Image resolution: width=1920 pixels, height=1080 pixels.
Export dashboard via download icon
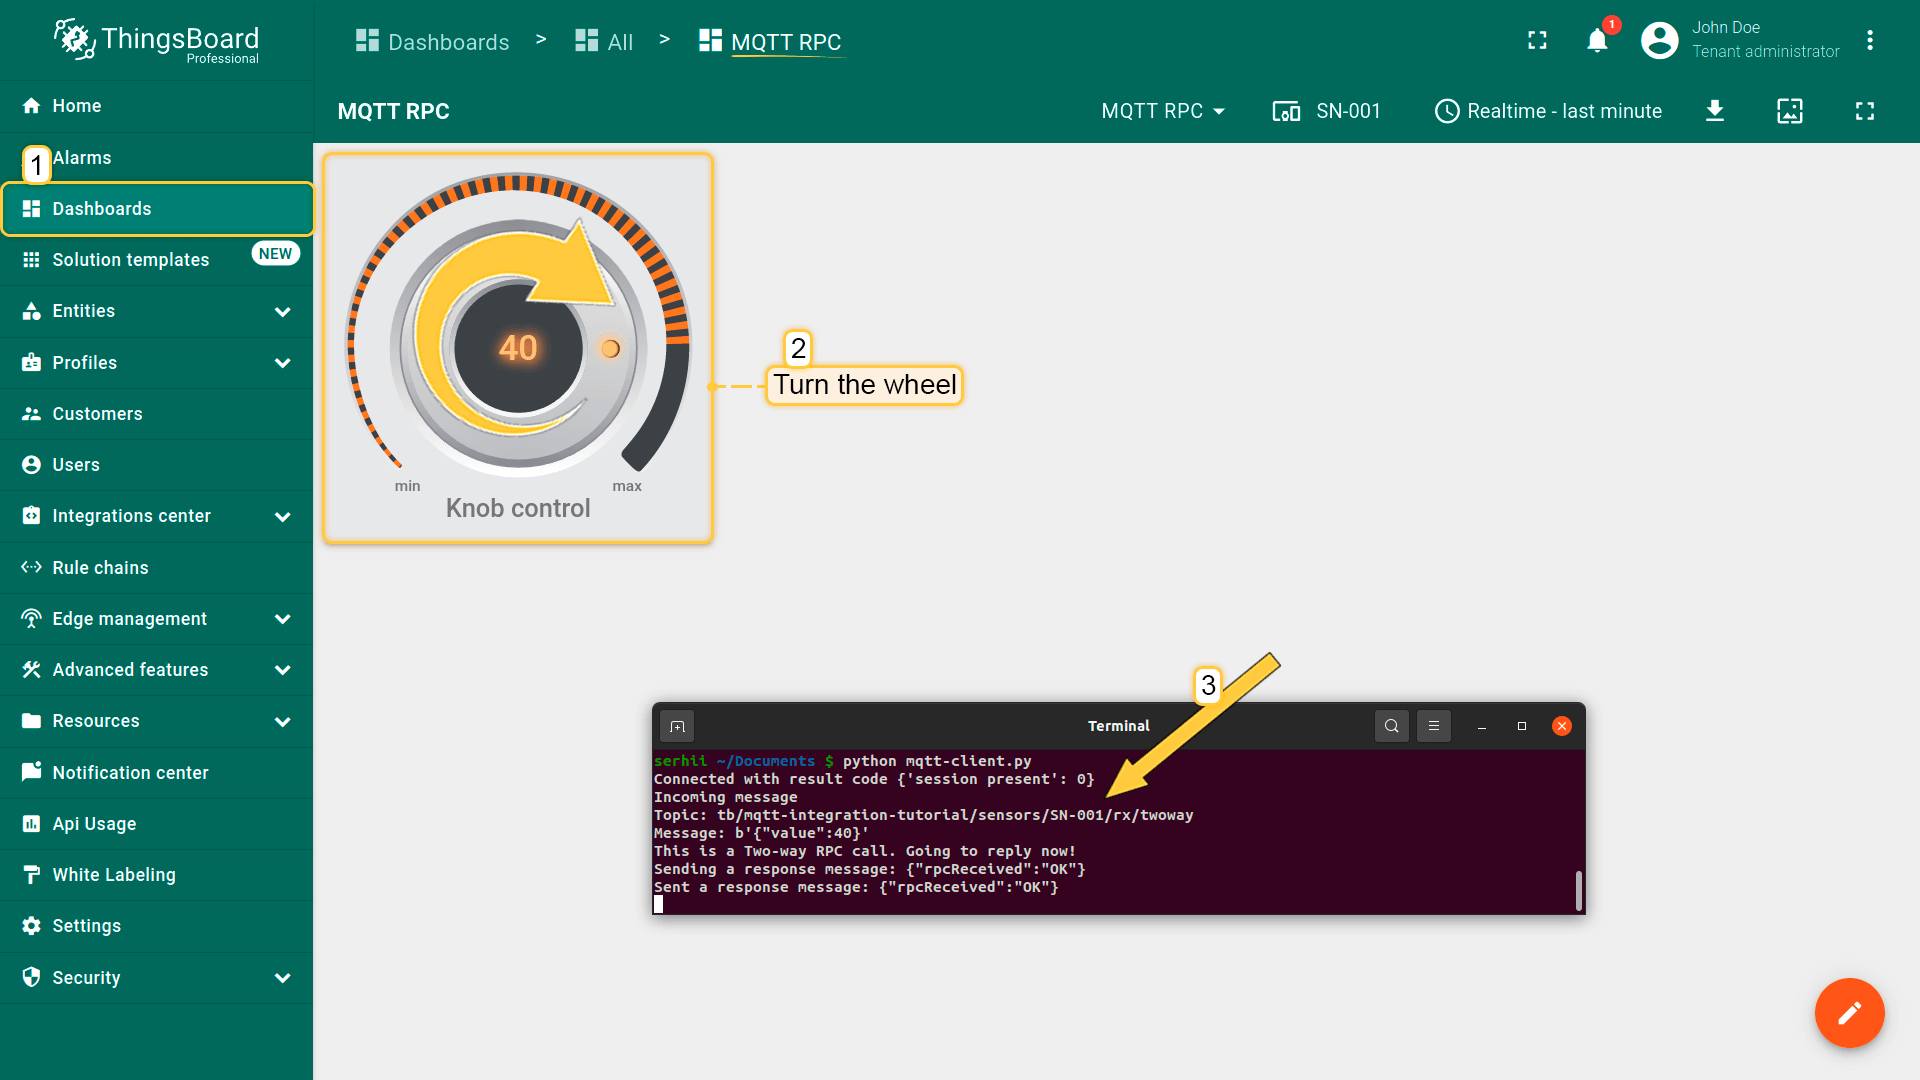coord(1714,111)
